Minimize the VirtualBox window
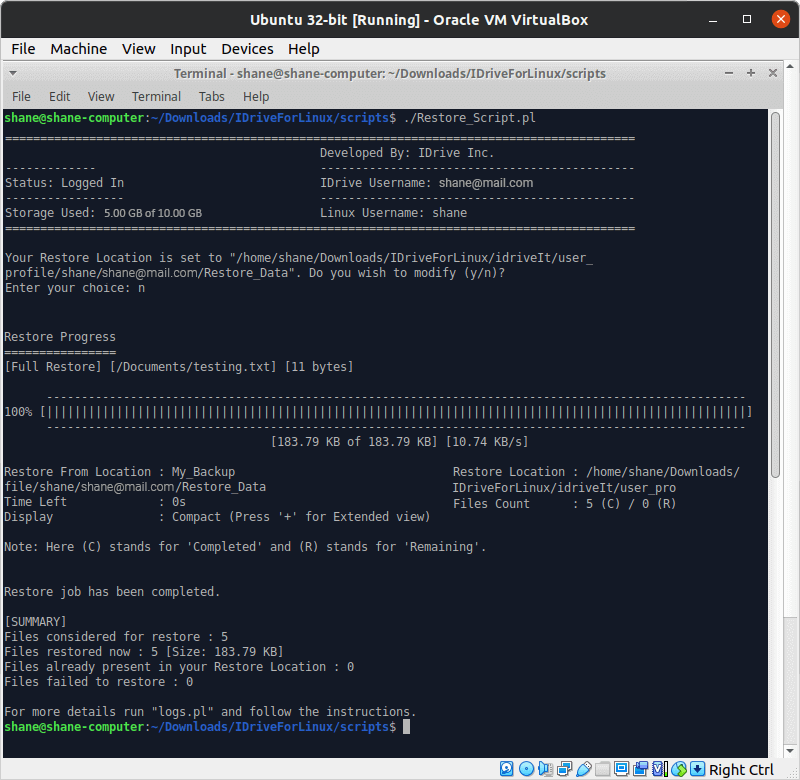Viewport: 800px width, 780px height. coord(713,20)
